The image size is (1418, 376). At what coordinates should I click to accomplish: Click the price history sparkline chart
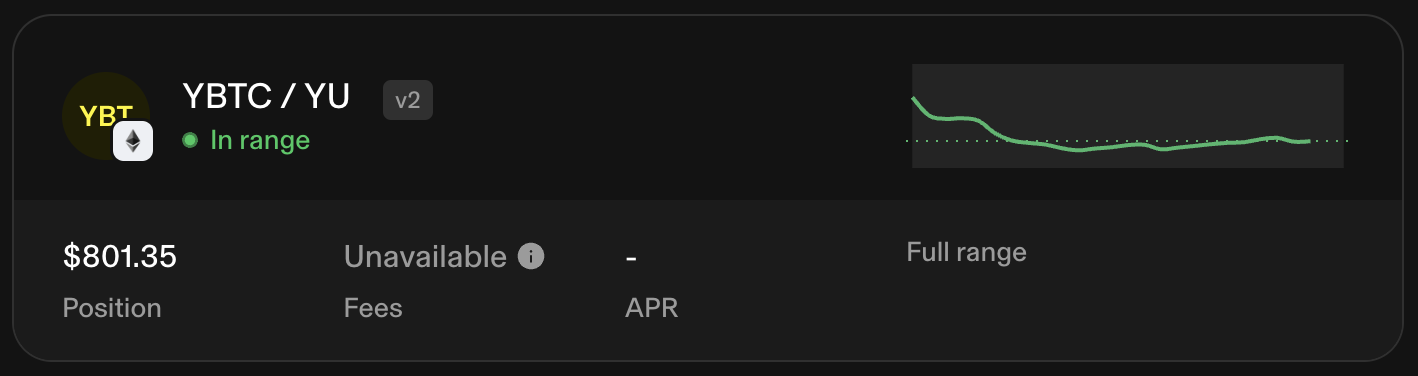(x=1127, y=116)
